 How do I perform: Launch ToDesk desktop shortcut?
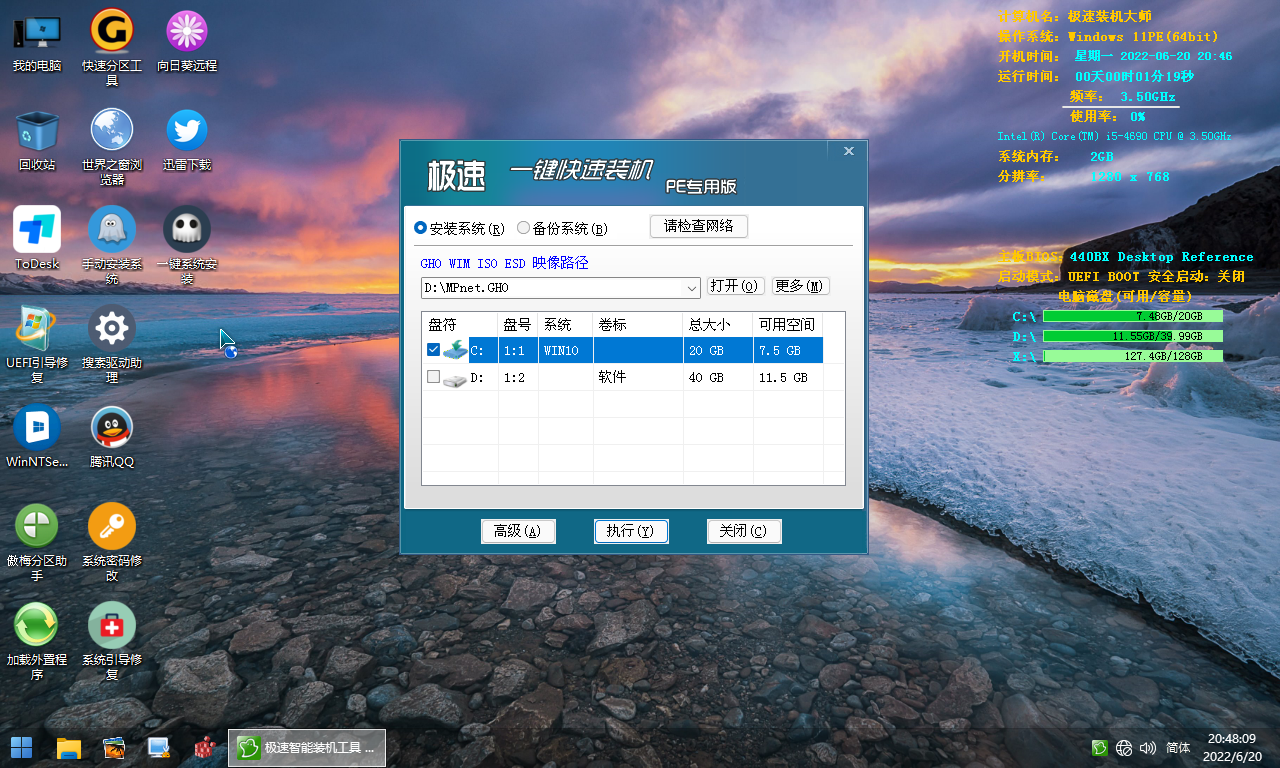tap(37, 239)
